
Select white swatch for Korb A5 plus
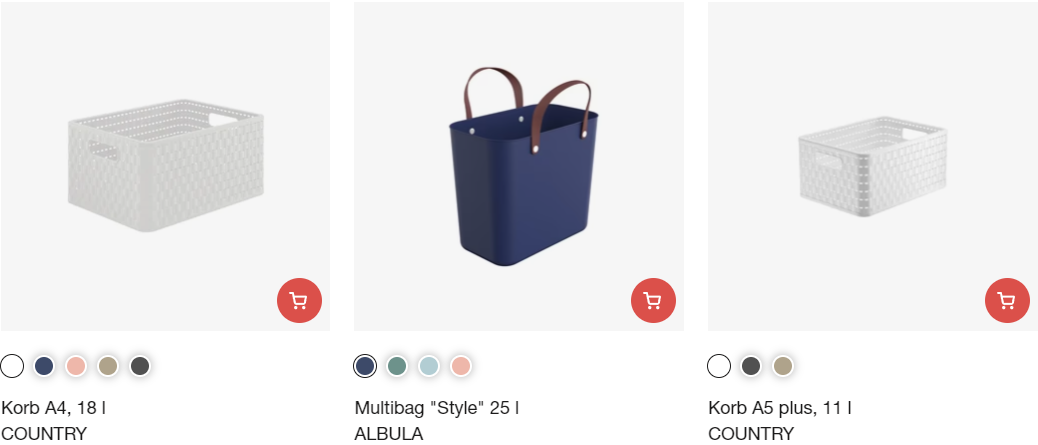pos(719,366)
